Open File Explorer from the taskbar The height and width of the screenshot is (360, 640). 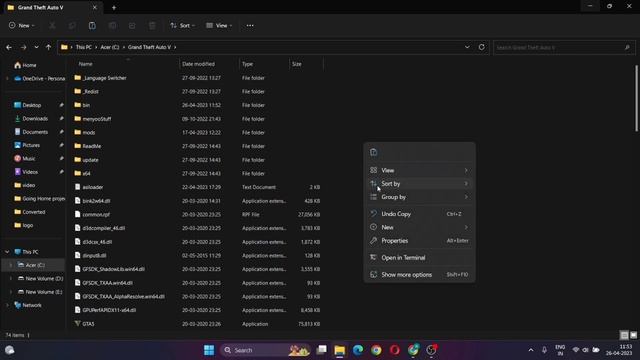coord(340,350)
